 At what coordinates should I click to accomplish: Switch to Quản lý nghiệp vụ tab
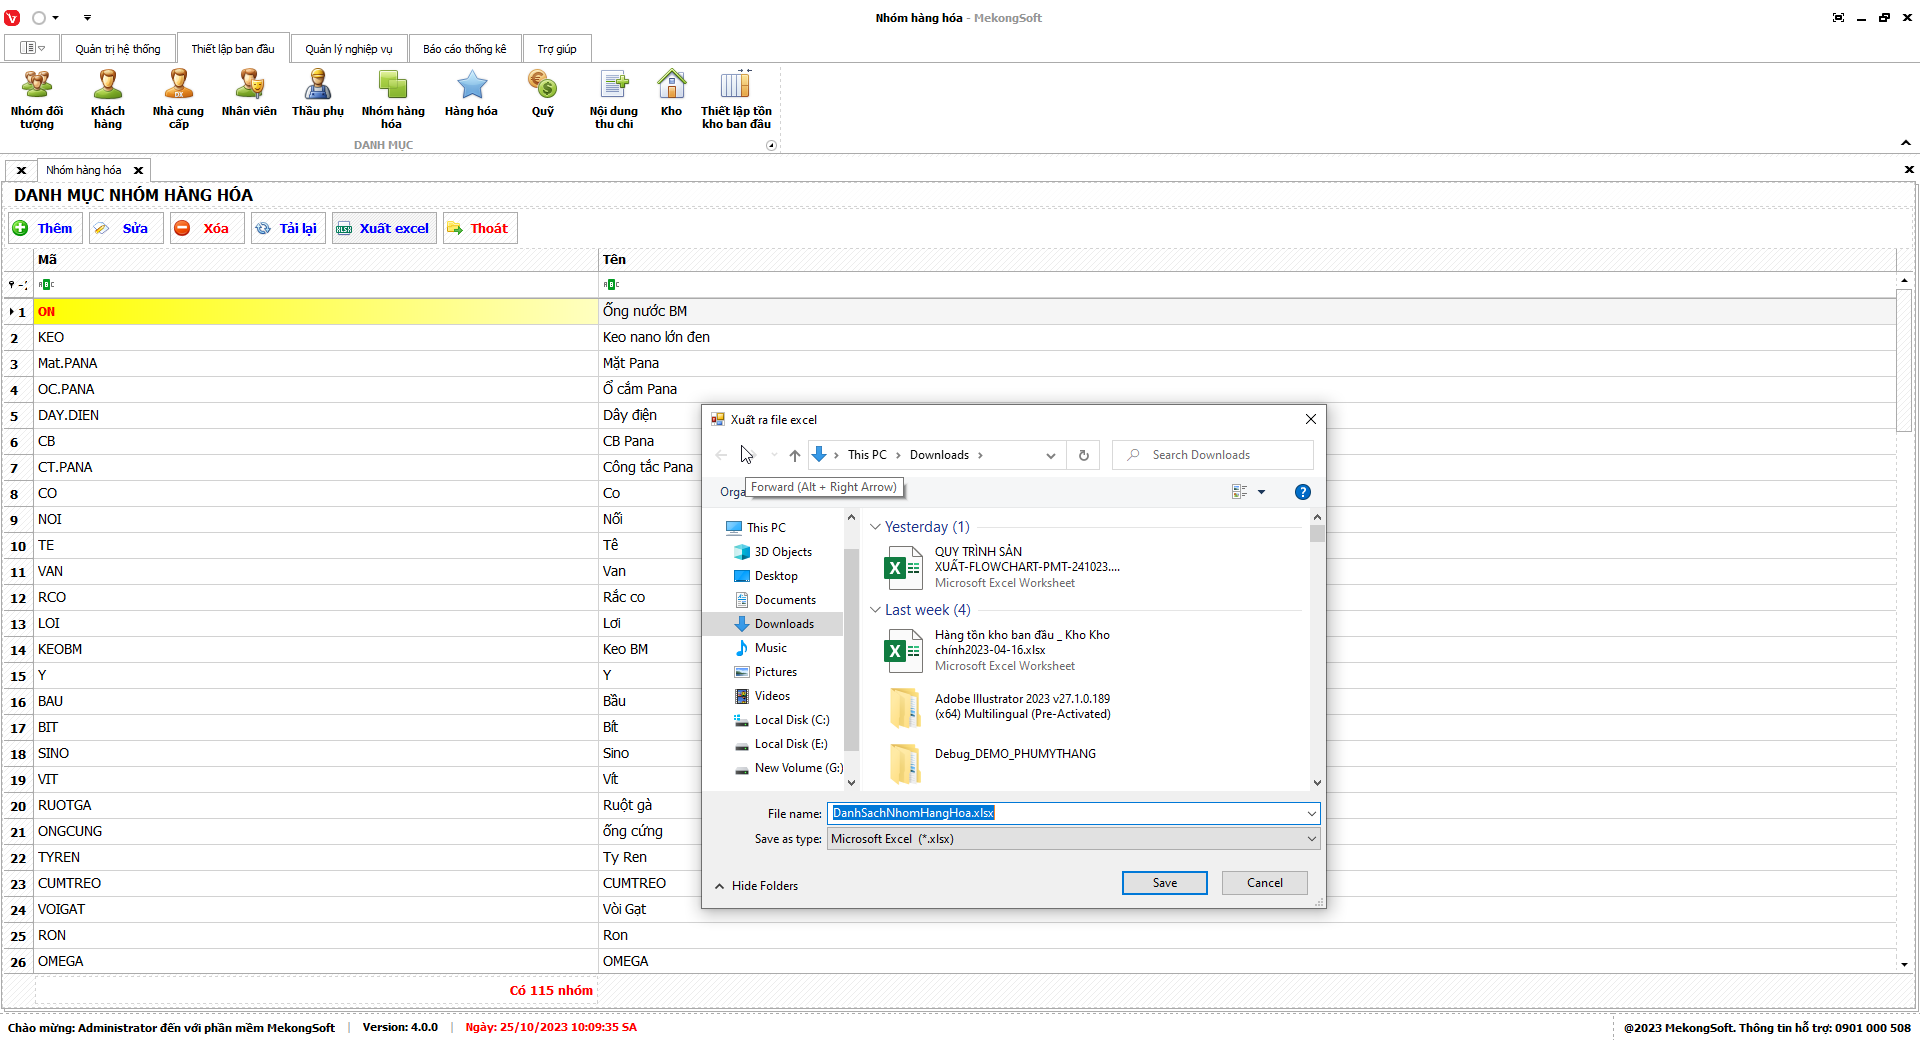[x=349, y=49]
